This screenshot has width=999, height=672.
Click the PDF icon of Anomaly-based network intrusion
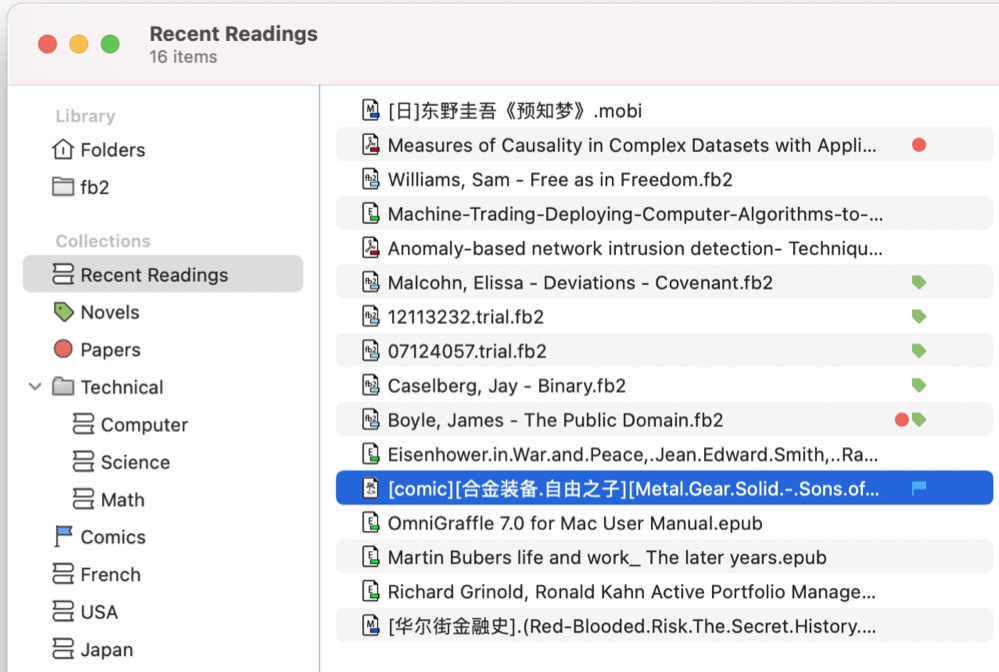coord(371,248)
